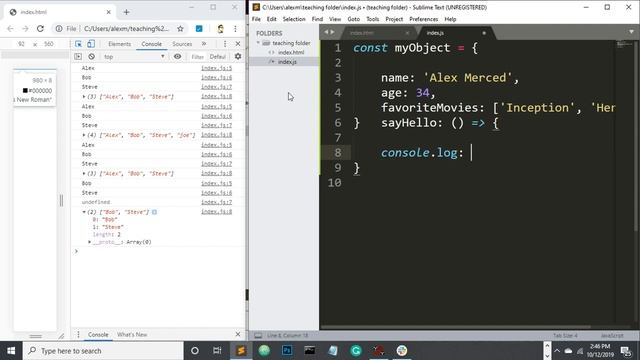Close the index.html browser tab
Screen dimensions: 640x360
tap(109, 12)
